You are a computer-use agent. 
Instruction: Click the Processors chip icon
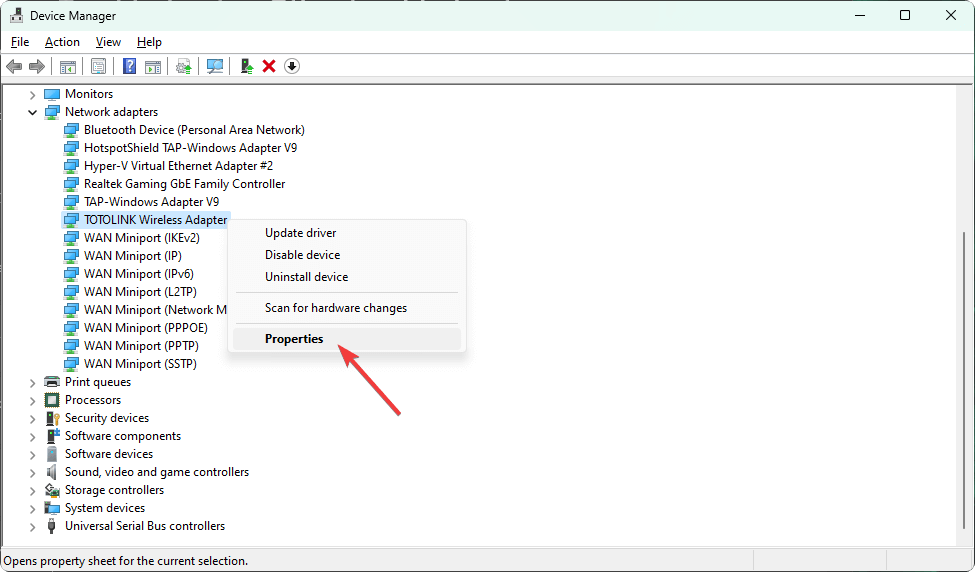(x=52, y=400)
